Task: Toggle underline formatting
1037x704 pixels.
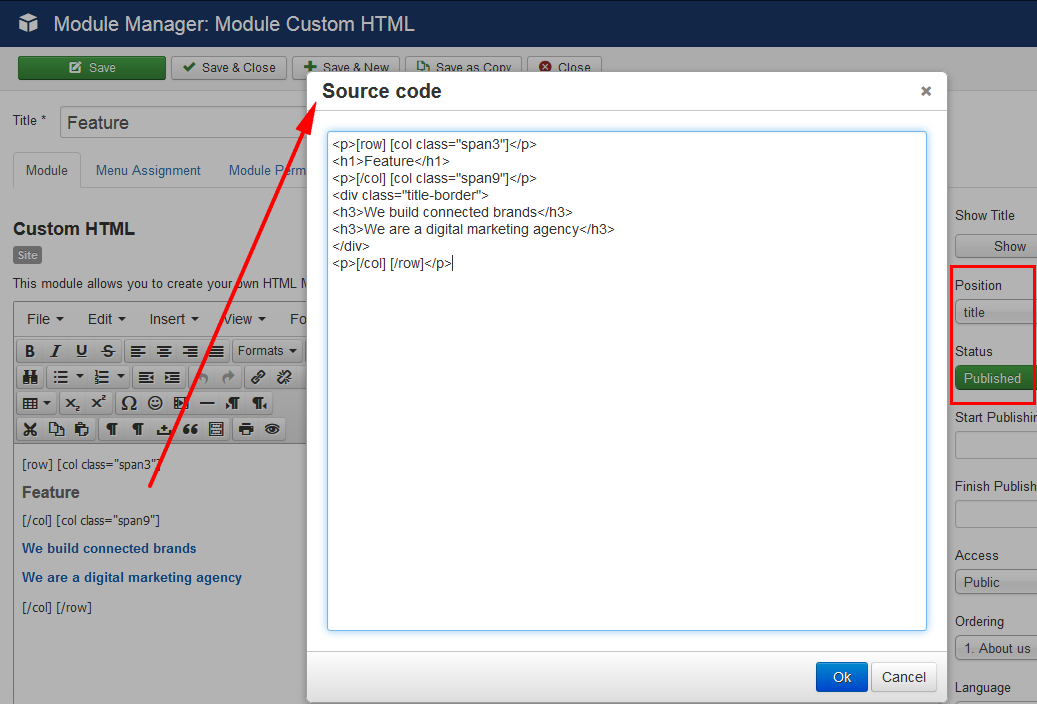Action: [x=82, y=351]
